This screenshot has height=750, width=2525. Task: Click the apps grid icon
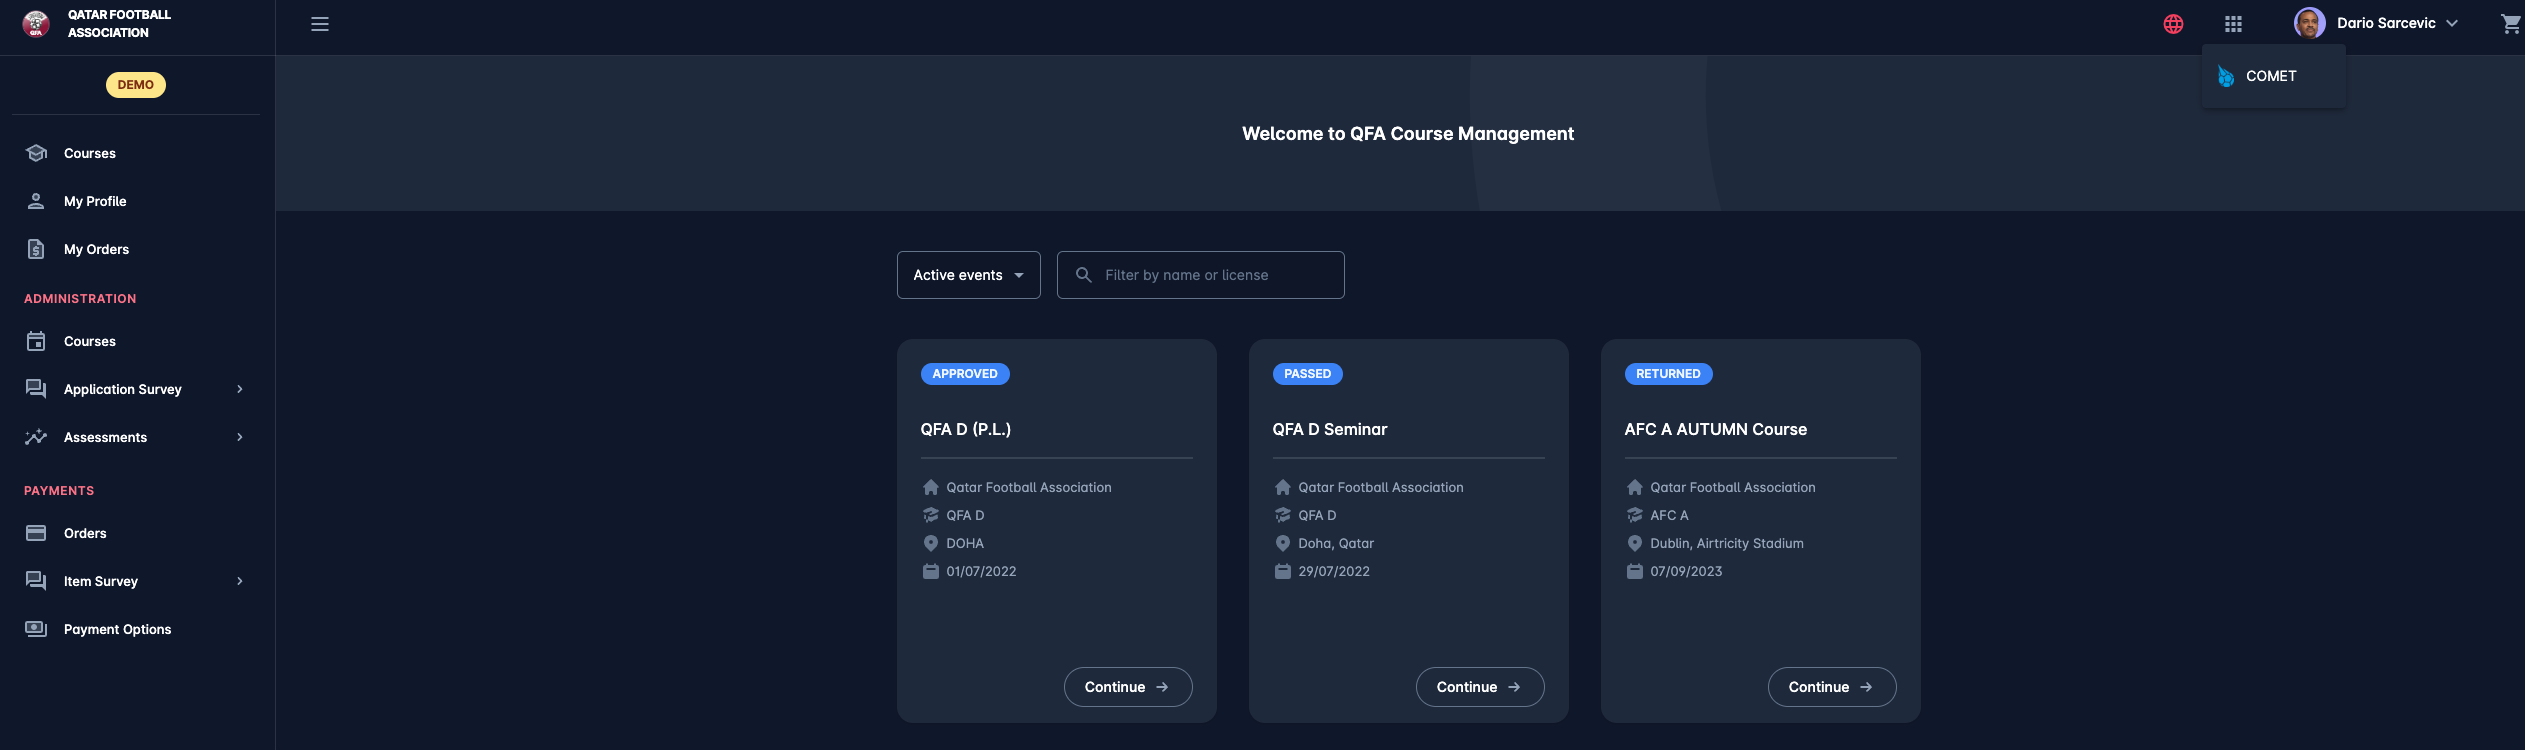tap(2233, 24)
